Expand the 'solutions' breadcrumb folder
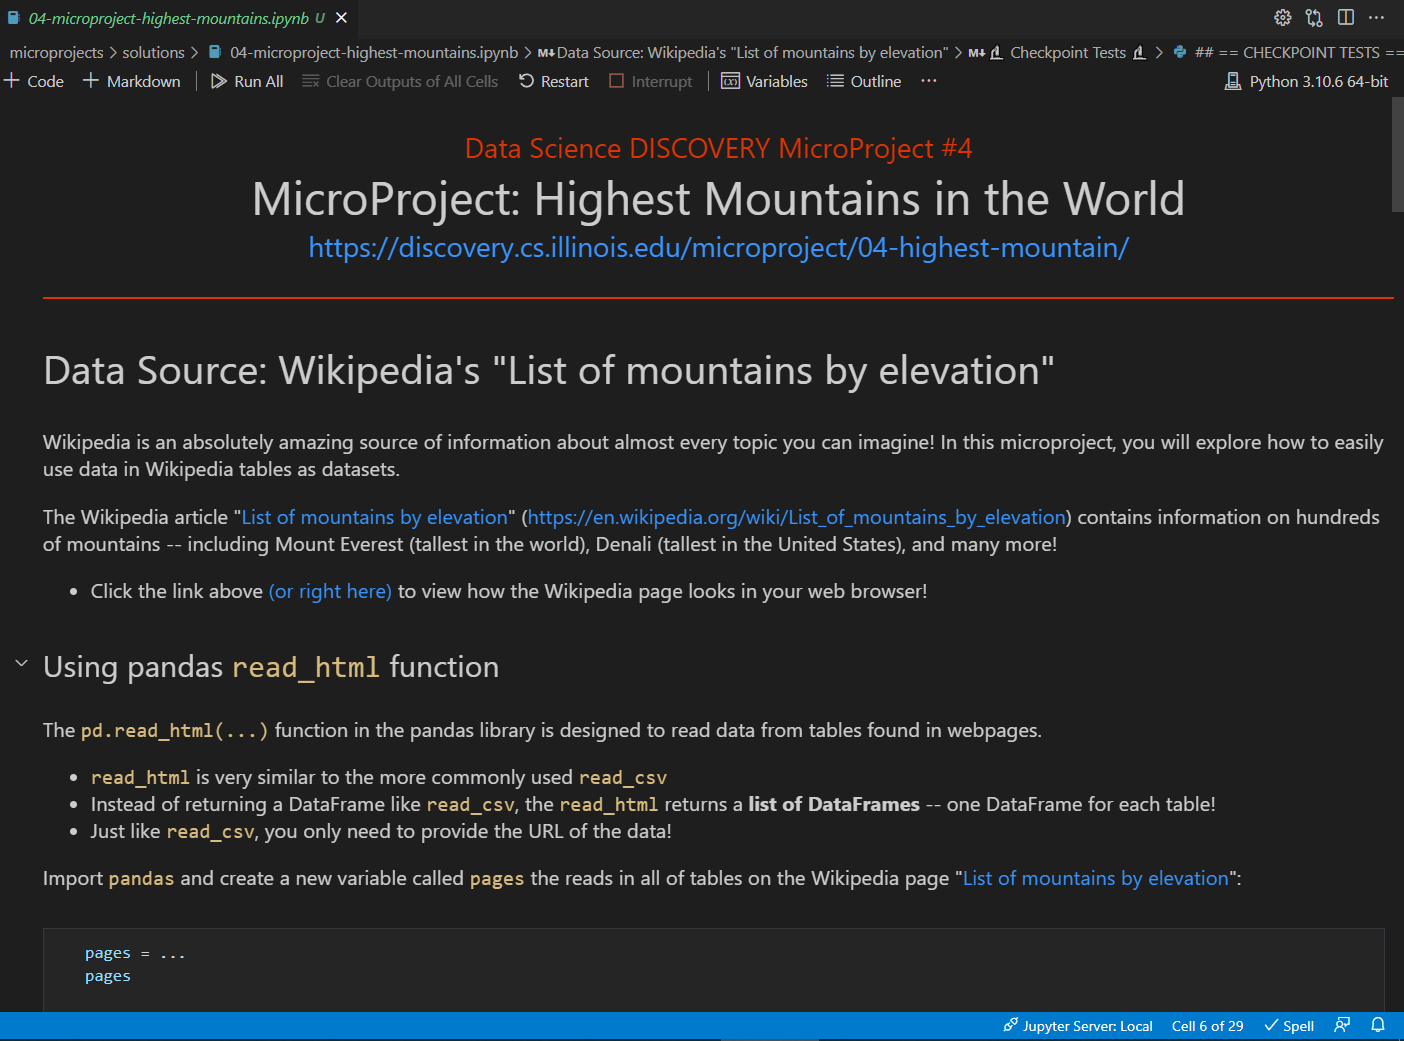1404x1041 pixels. click(153, 52)
